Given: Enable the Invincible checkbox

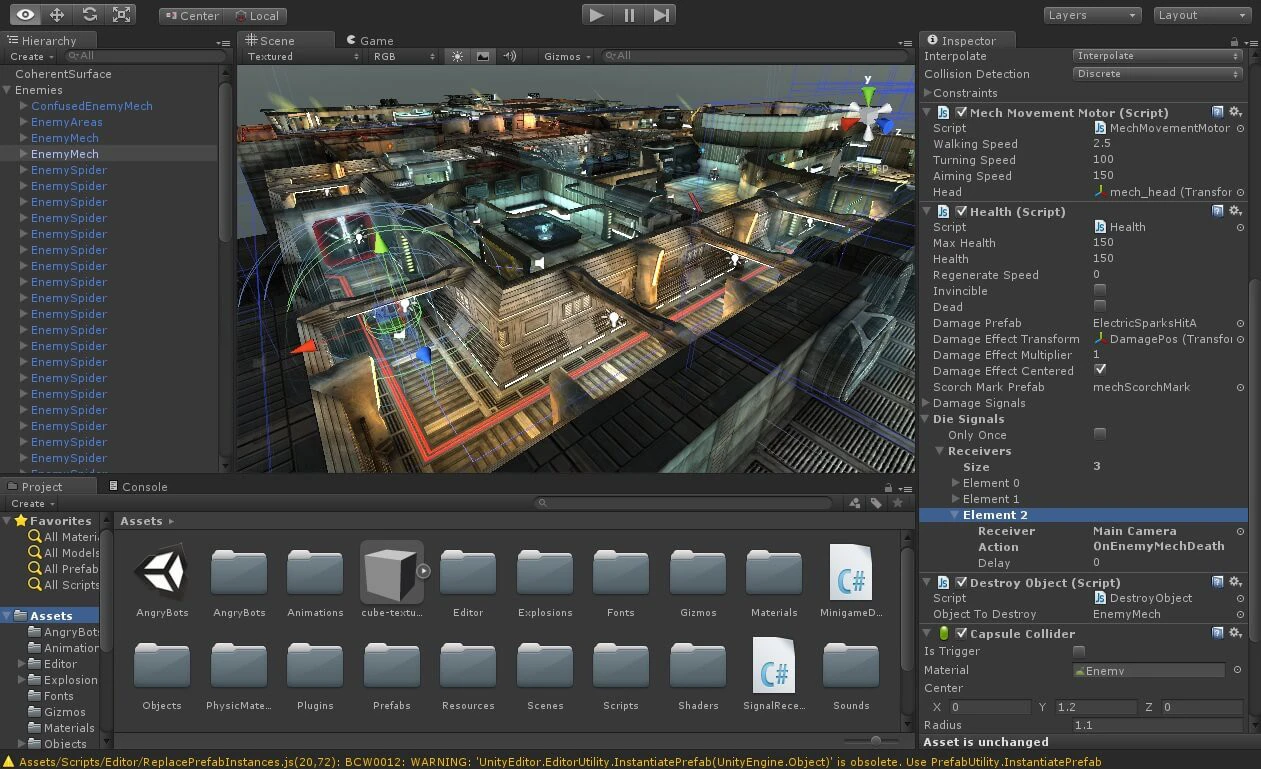Looking at the screenshot, I should click(1100, 290).
